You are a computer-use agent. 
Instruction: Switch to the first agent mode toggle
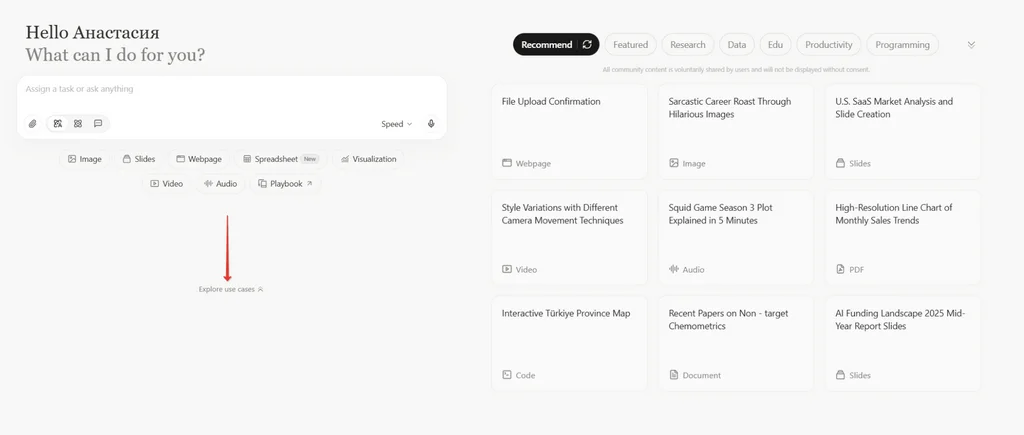pos(58,124)
